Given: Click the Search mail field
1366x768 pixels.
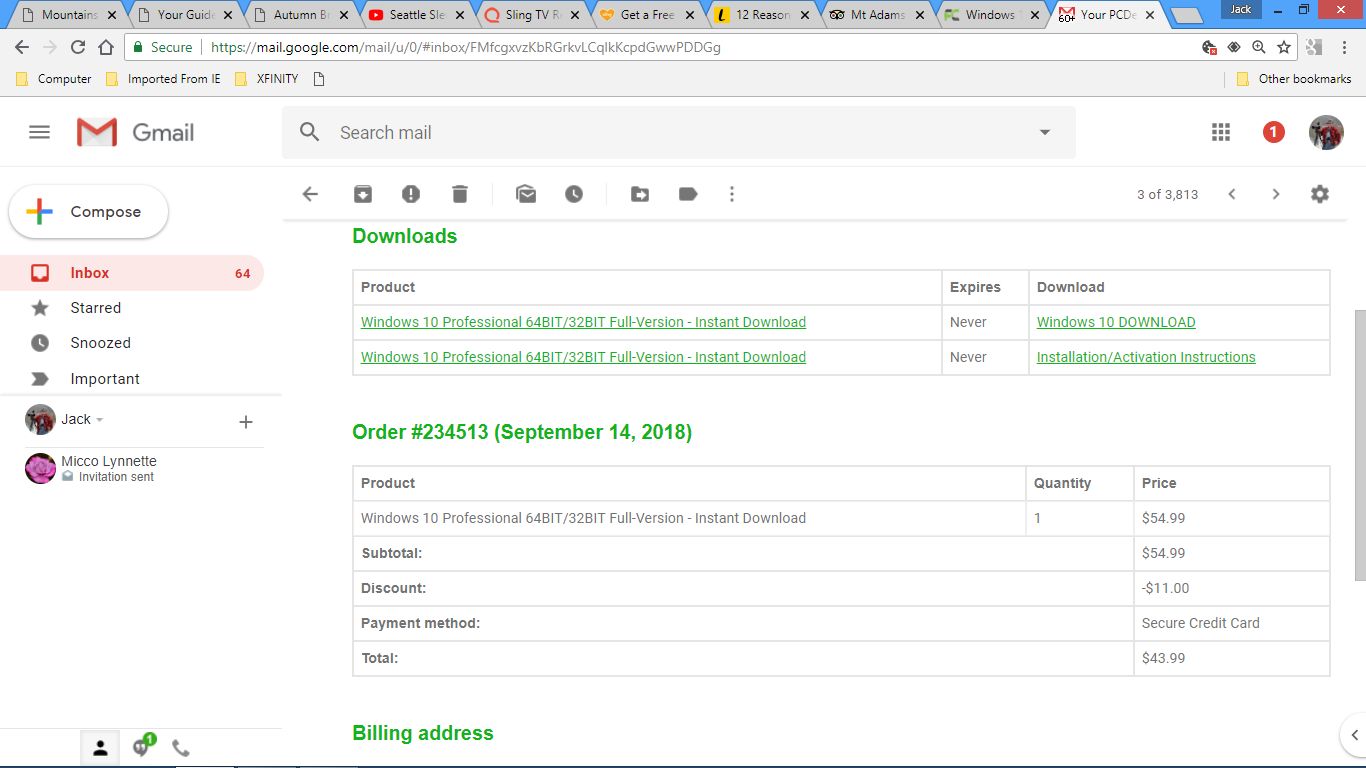Looking at the screenshot, I should point(678,132).
